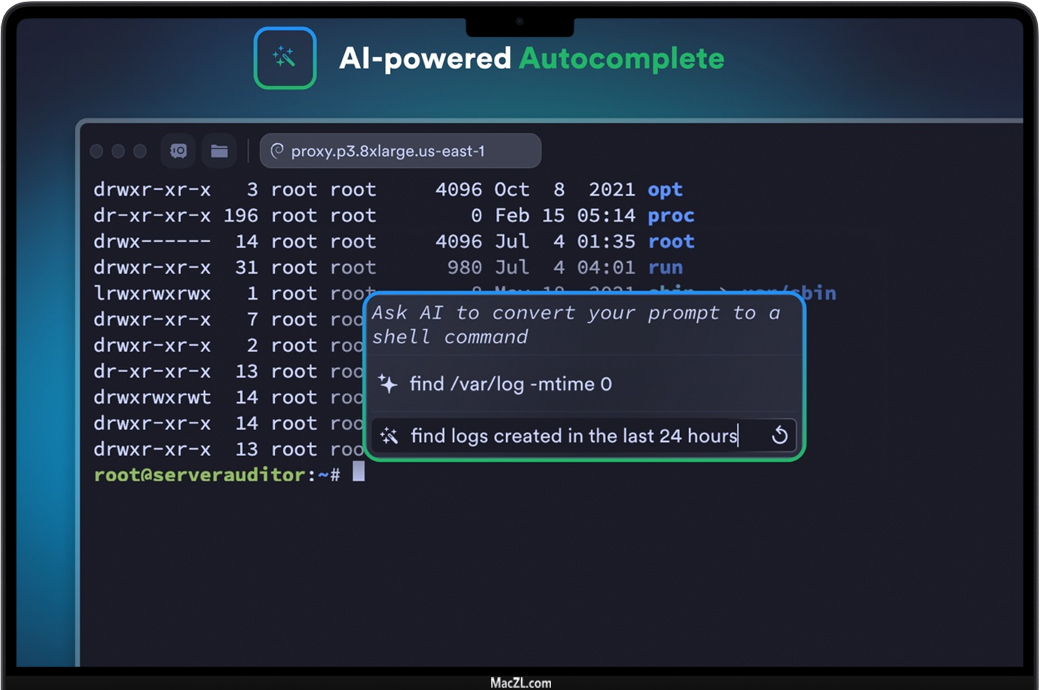Click the 'proc' directory name in listing
Viewport: 1040px width, 690px height.
[x=670, y=216]
